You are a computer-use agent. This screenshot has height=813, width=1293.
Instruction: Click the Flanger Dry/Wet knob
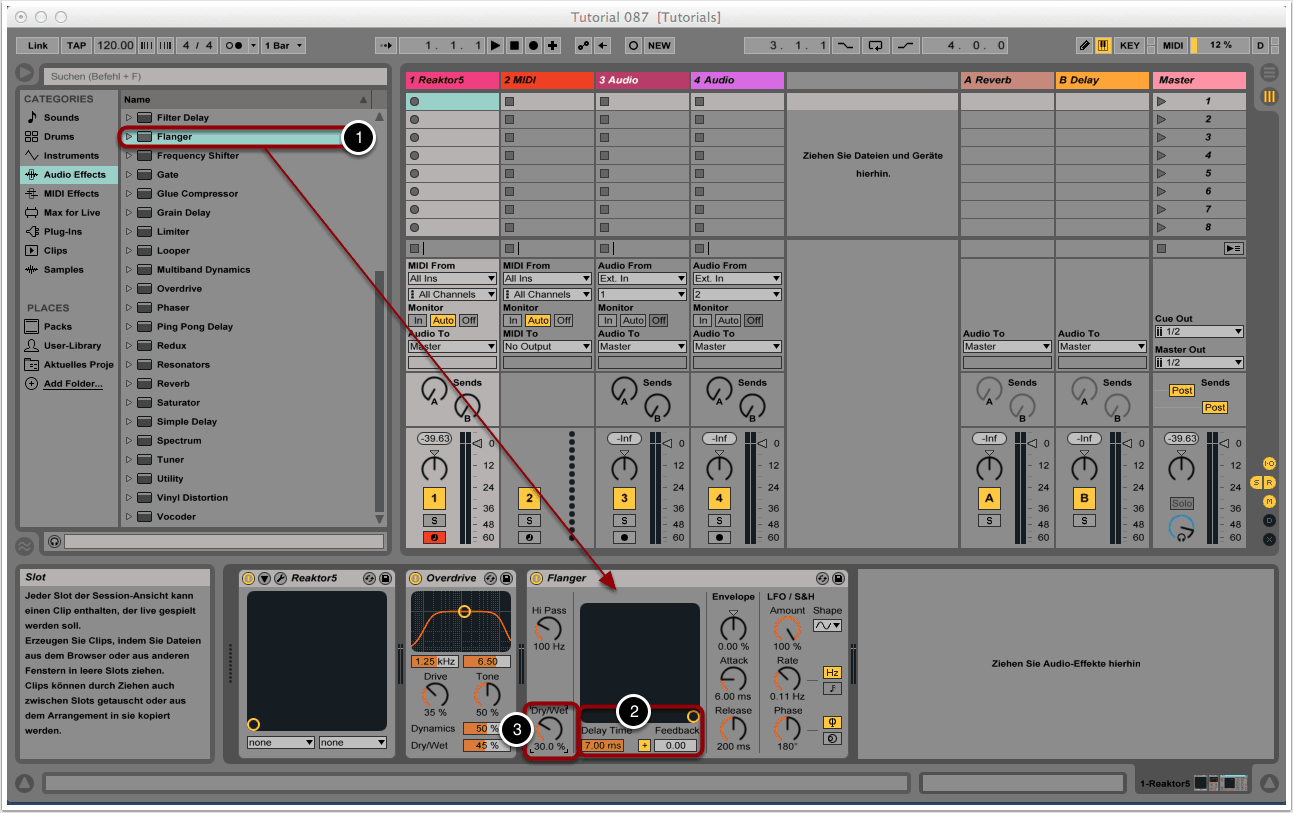point(549,729)
